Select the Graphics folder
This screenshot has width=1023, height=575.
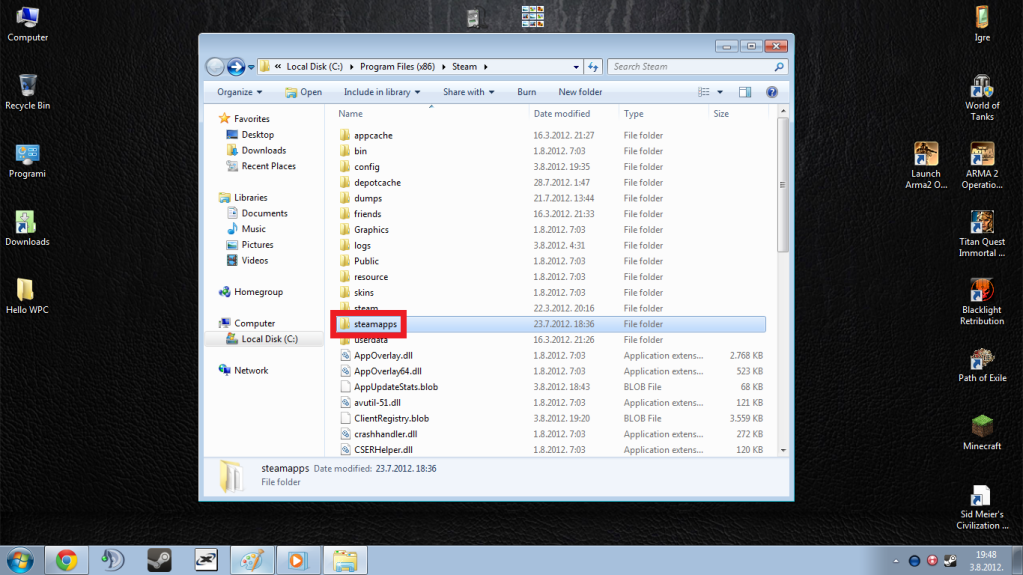(x=371, y=229)
